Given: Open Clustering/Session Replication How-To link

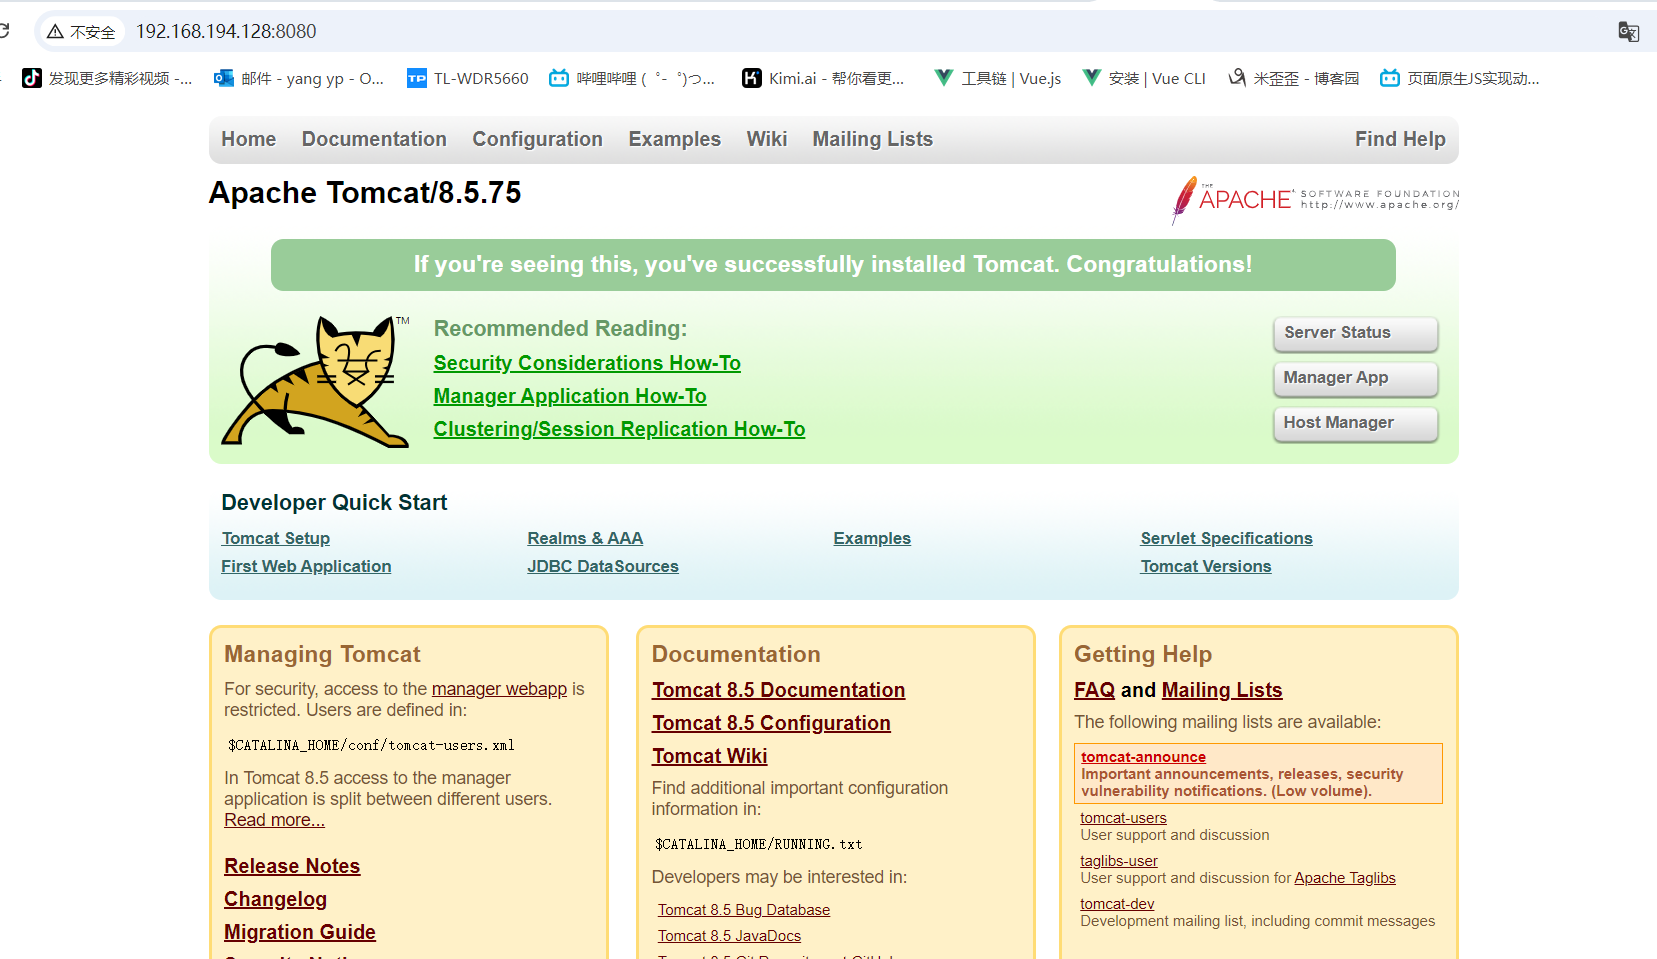Looking at the screenshot, I should 619,429.
